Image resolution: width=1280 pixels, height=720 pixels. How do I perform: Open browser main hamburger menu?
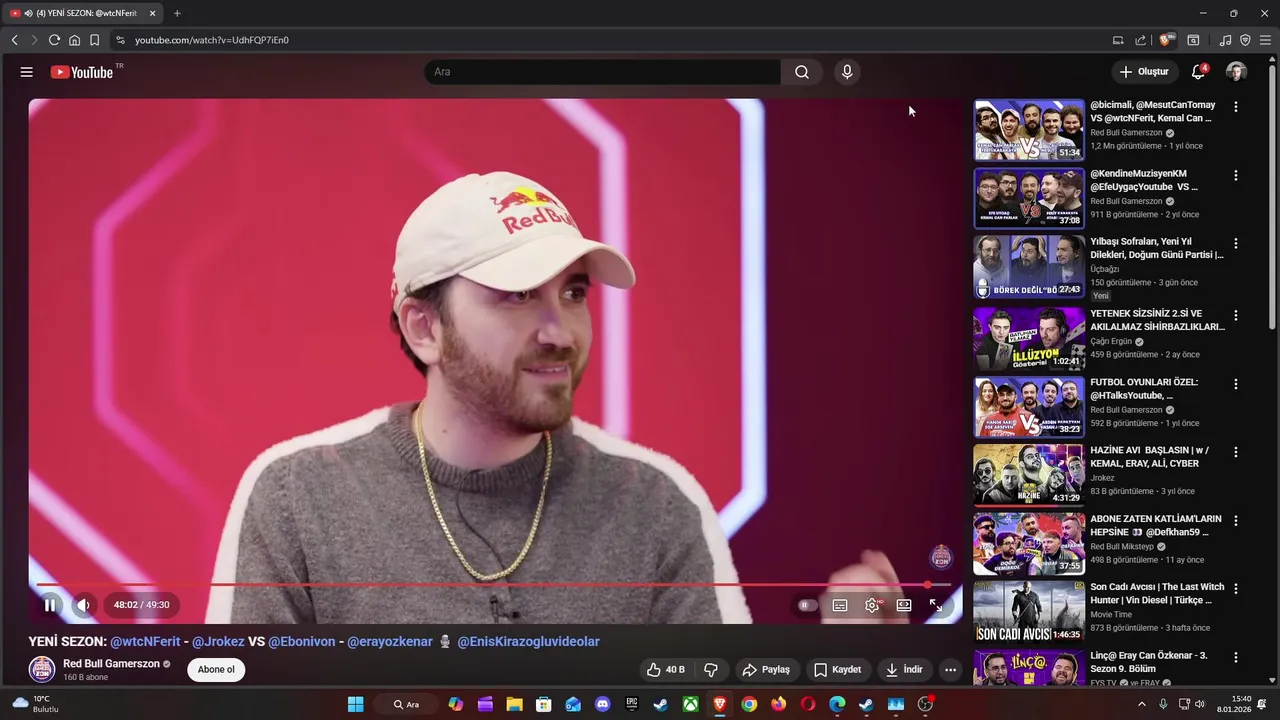(x=1266, y=40)
